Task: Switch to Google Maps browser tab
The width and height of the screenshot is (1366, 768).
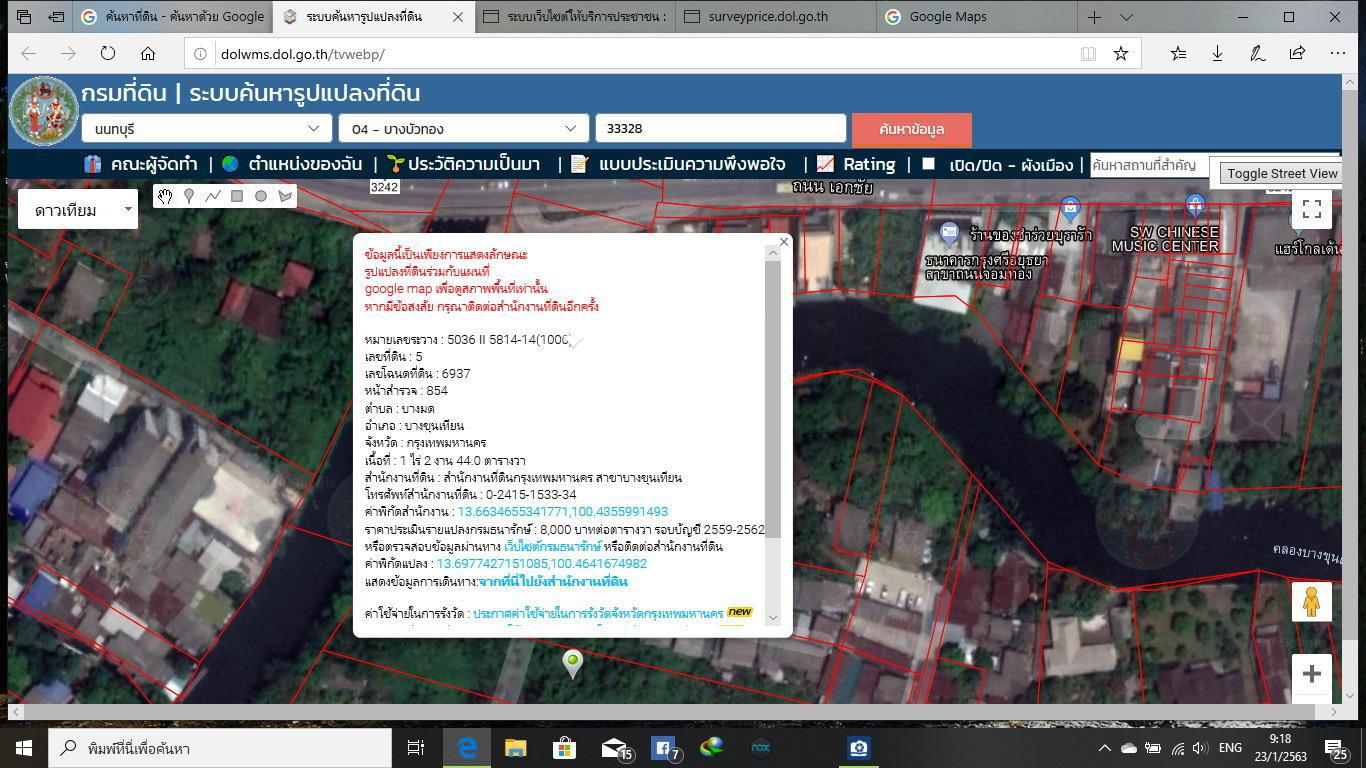Action: point(977,17)
